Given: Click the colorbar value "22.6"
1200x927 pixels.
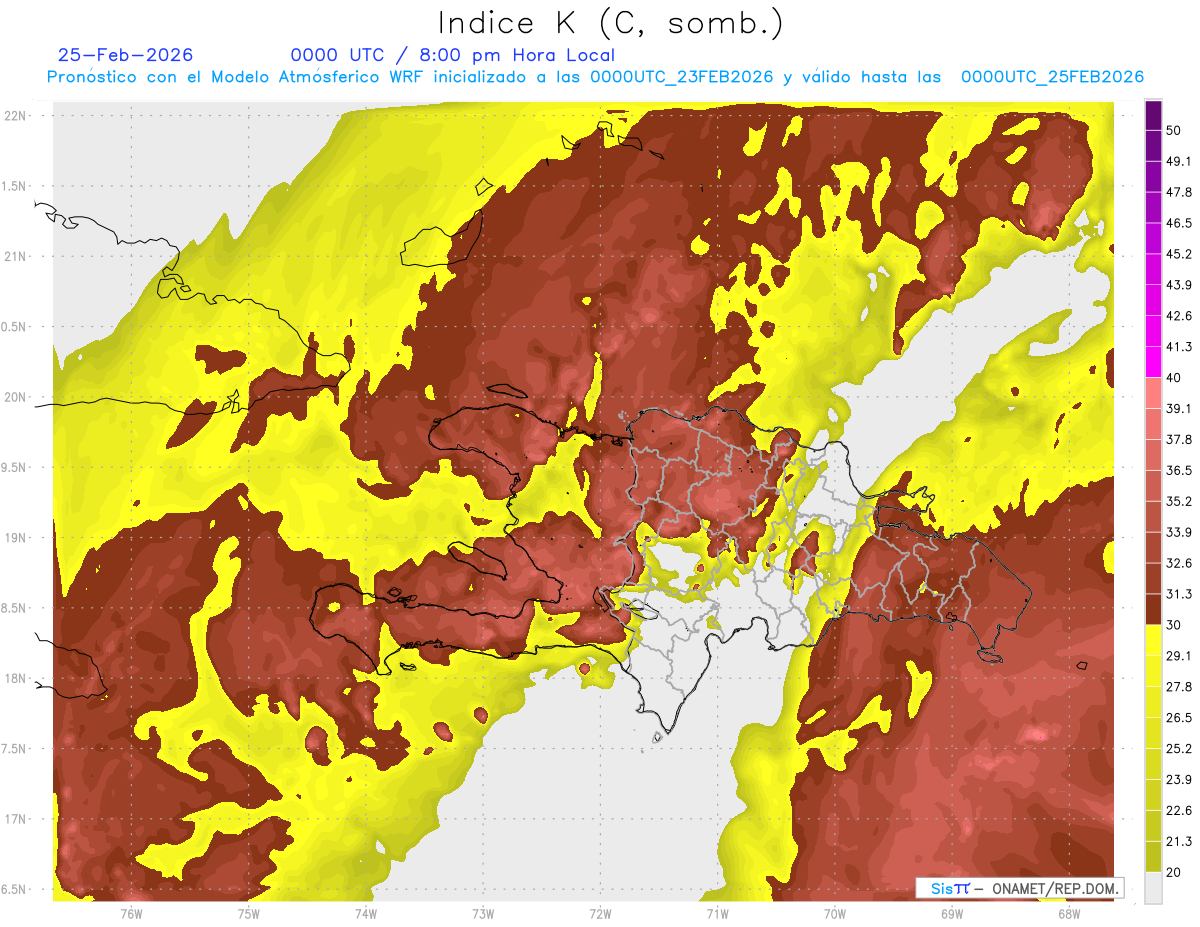Looking at the screenshot, I should [1179, 811].
